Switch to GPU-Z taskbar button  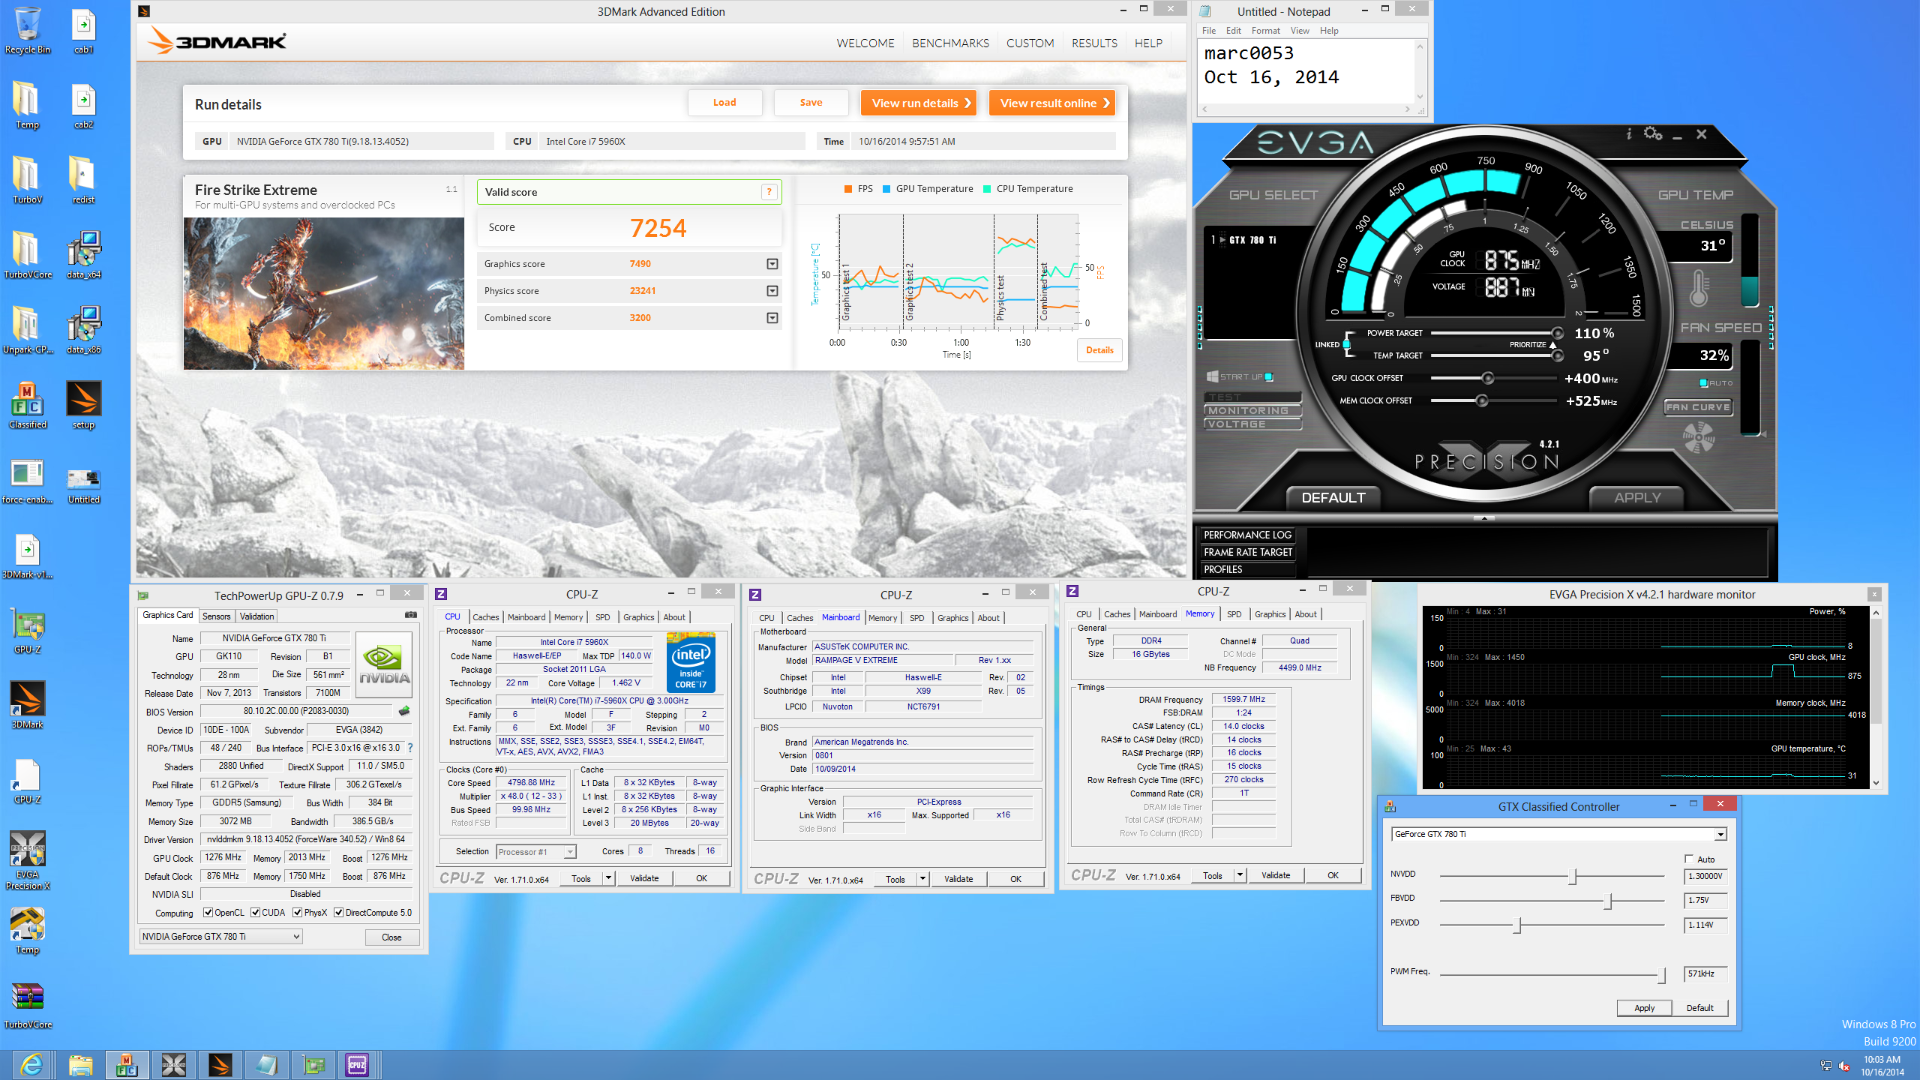click(313, 1065)
